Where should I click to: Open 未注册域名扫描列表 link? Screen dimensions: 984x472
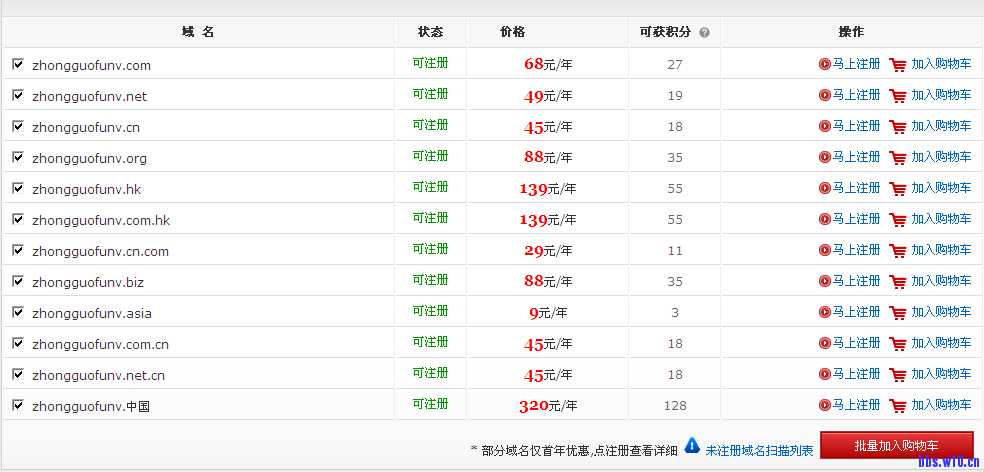click(759, 451)
